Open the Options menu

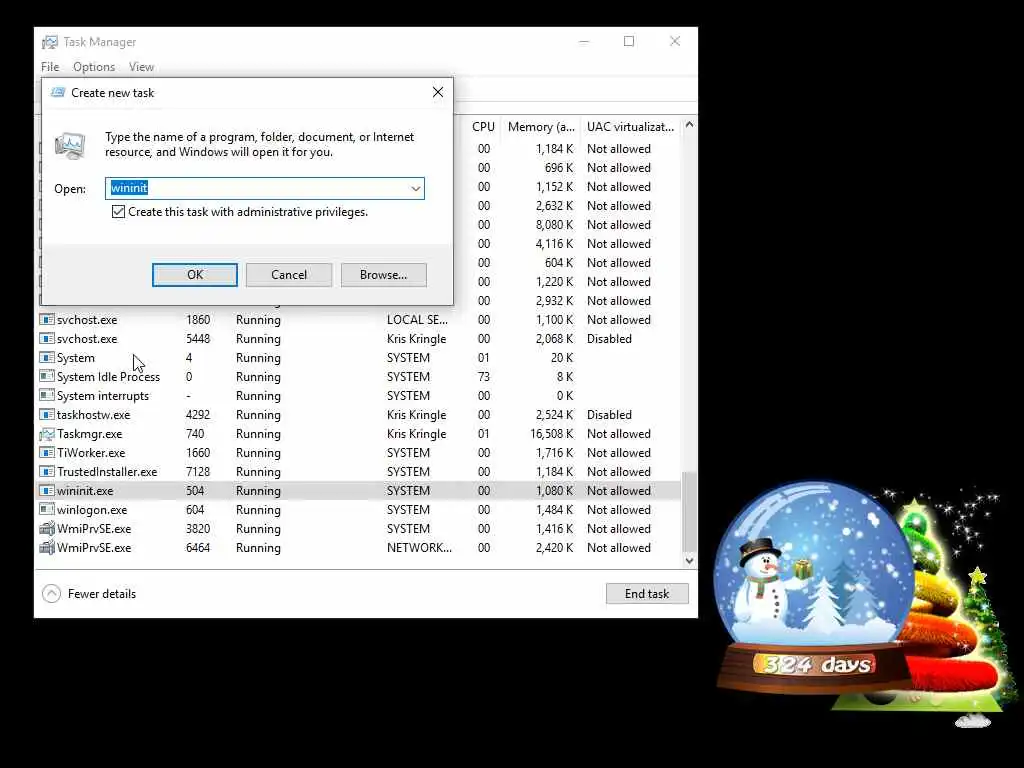click(94, 67)
